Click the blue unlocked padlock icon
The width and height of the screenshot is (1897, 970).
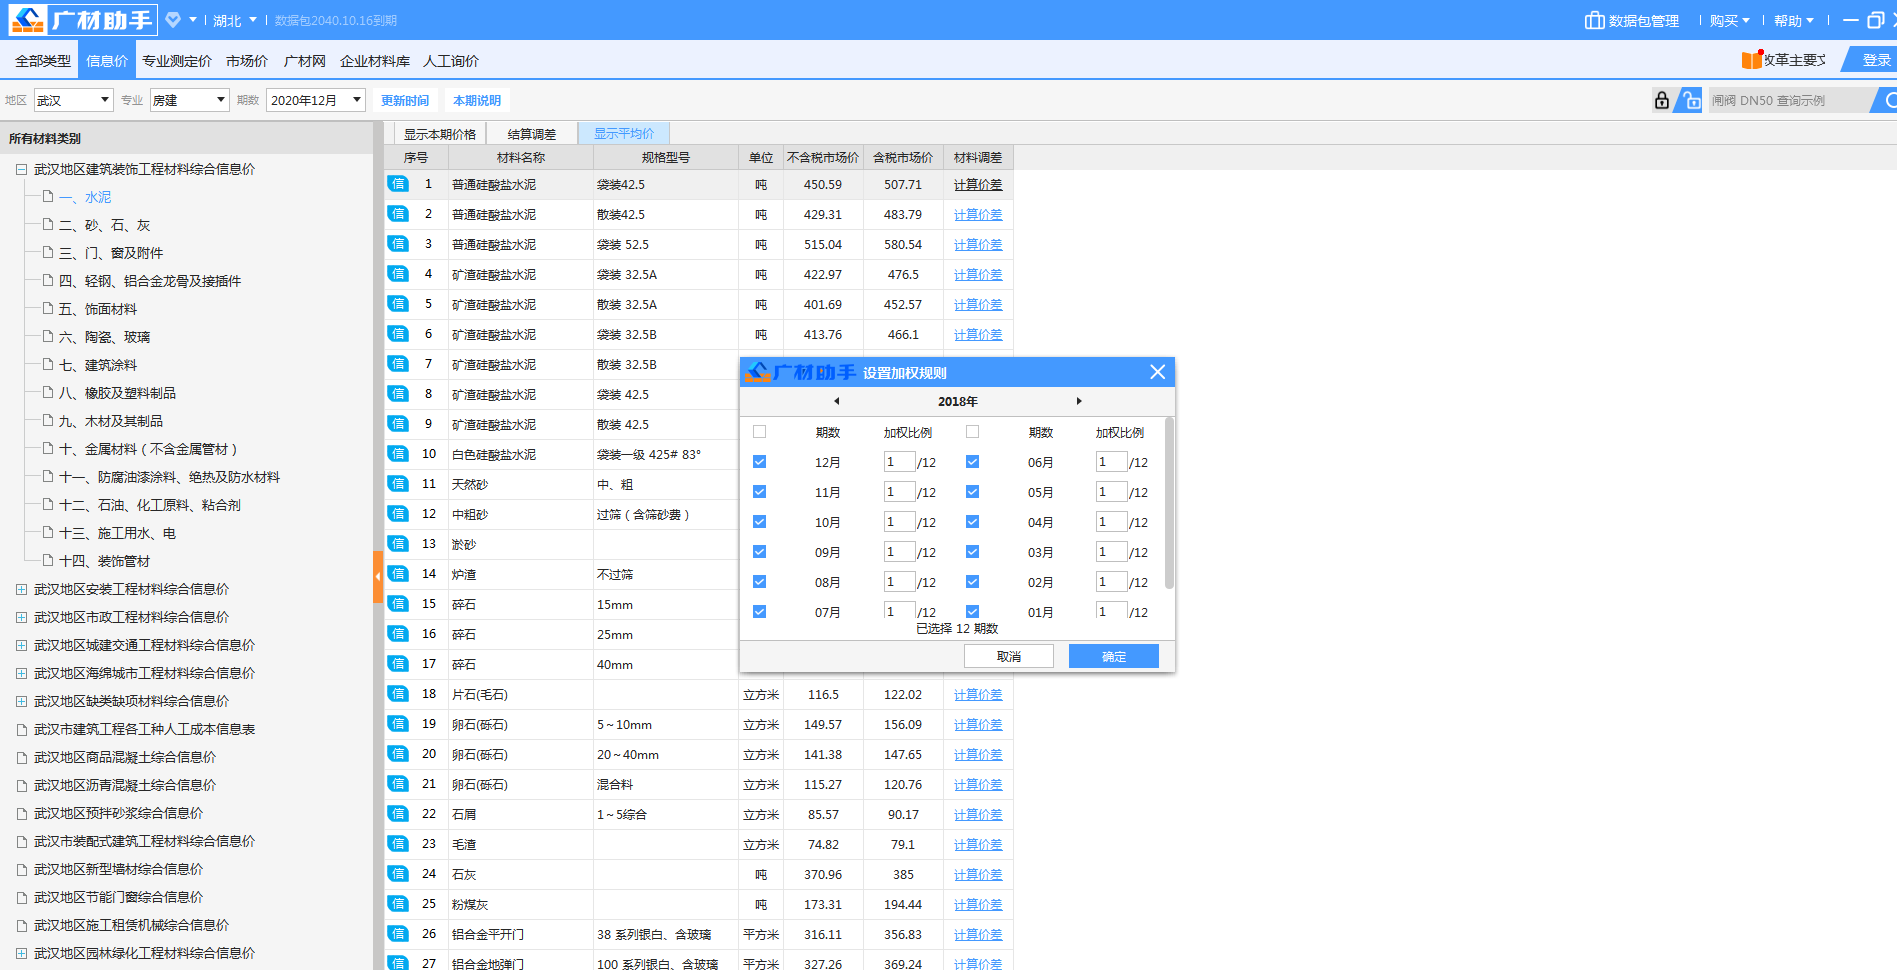click(x=1689, y=100)
